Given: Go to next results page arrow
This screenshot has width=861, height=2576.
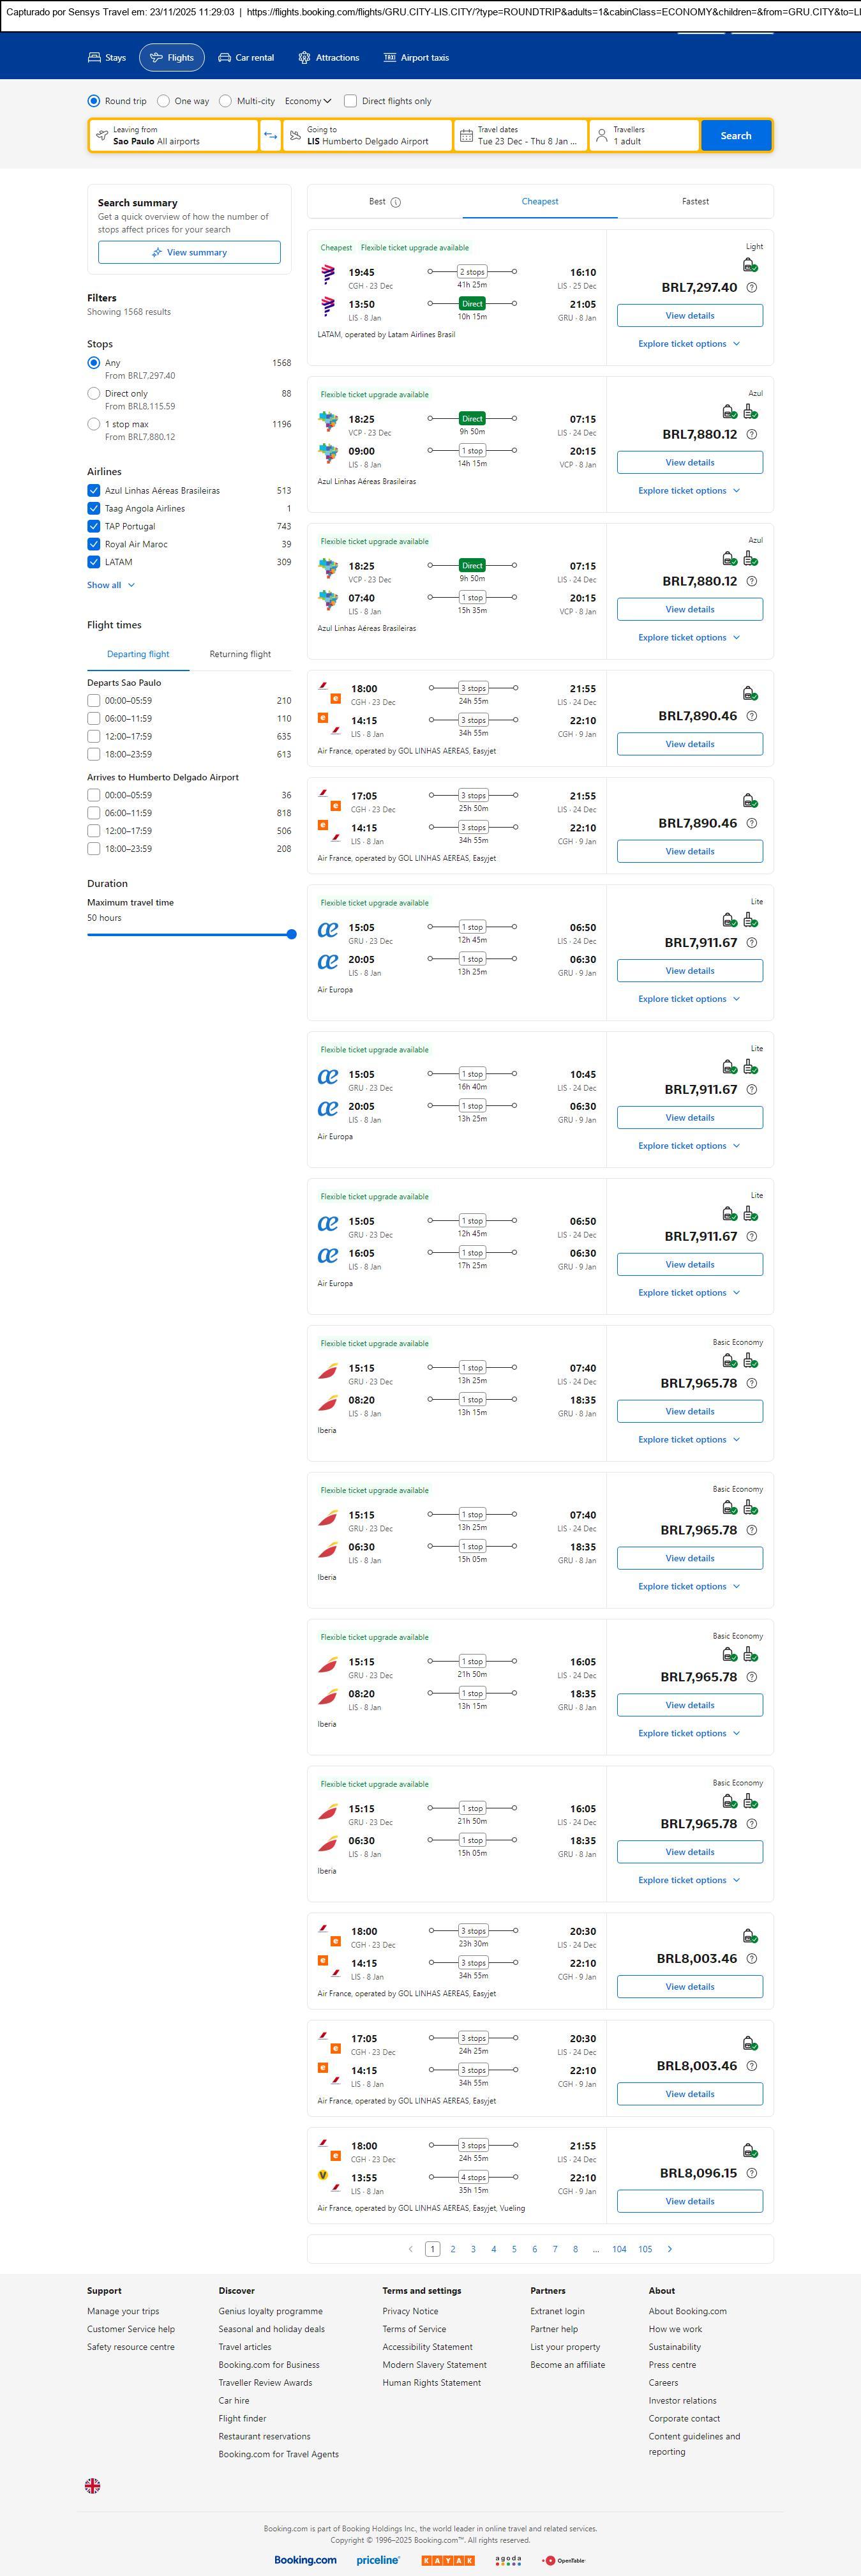Looking at the screenshot, I should 669,2249.
